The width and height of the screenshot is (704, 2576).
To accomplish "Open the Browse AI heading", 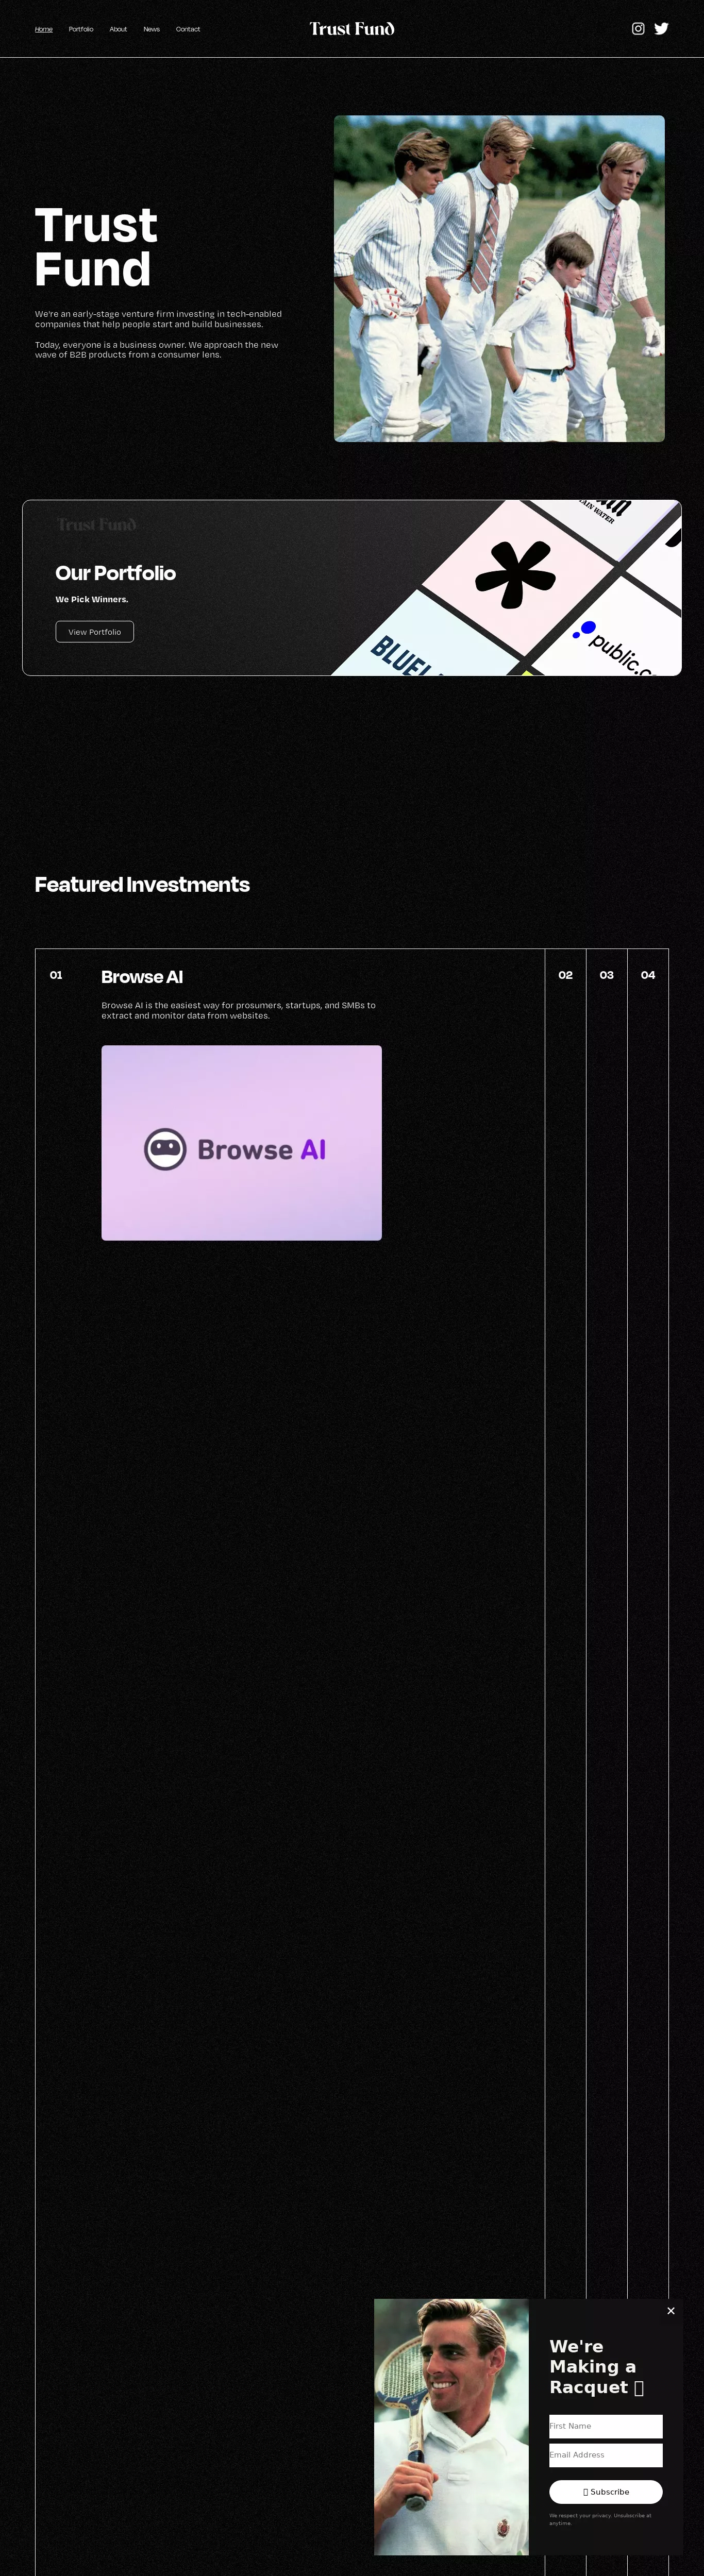I will (142, 977).
